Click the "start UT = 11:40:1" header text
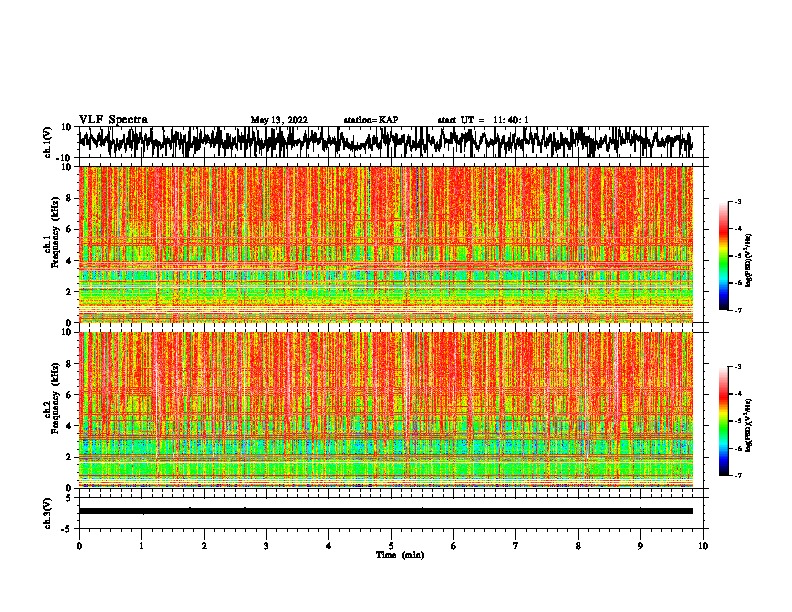The height and width of the screenshot is (612, 792). 483,120
